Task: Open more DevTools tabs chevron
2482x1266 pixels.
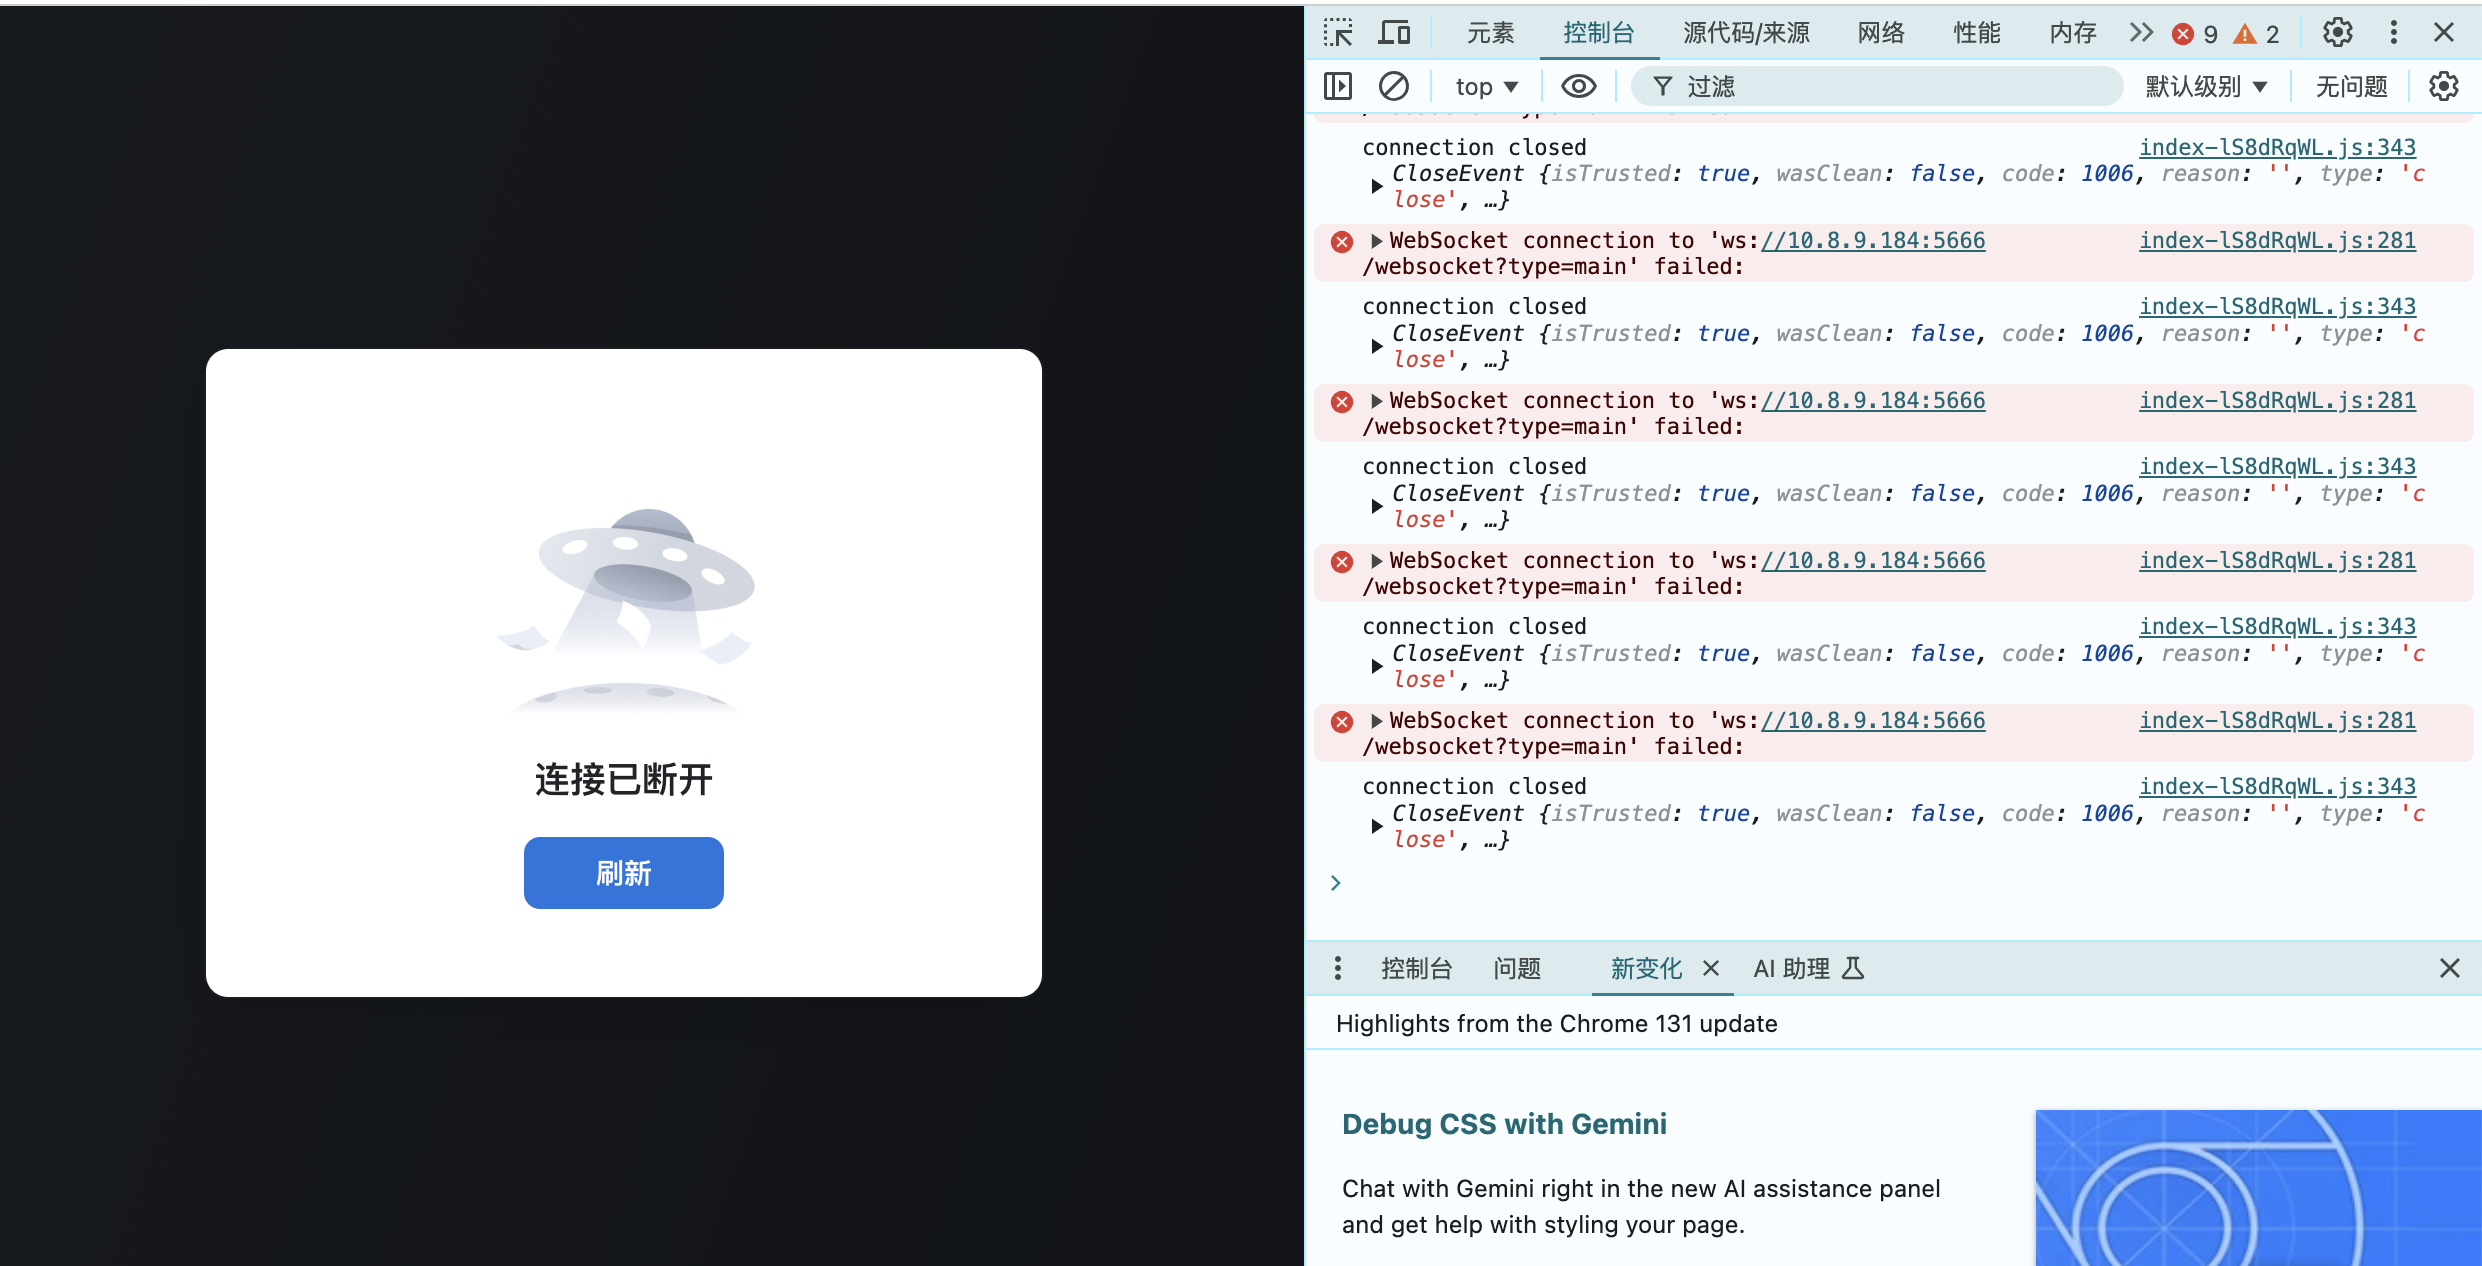Action: [x=2141, y=33]
